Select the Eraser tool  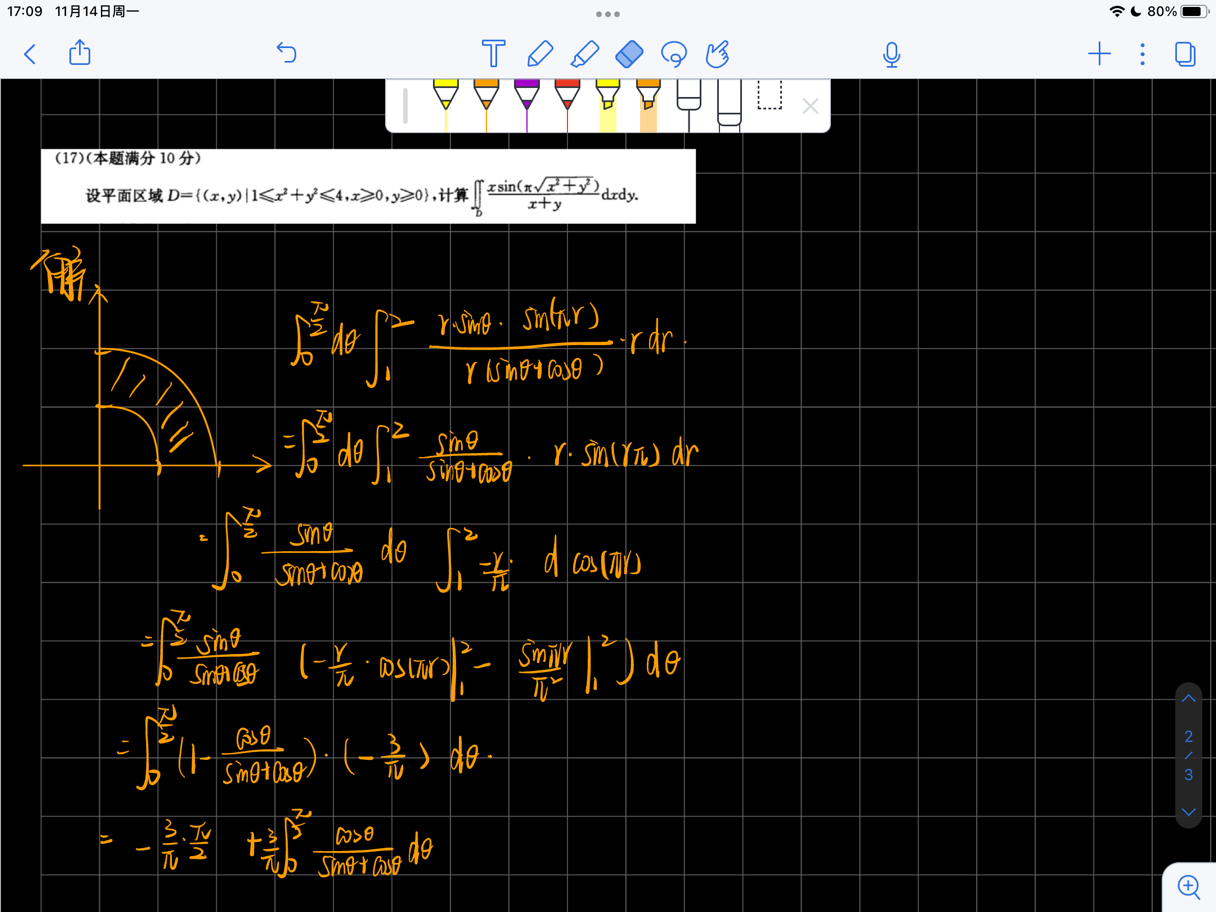coord(629,53)
